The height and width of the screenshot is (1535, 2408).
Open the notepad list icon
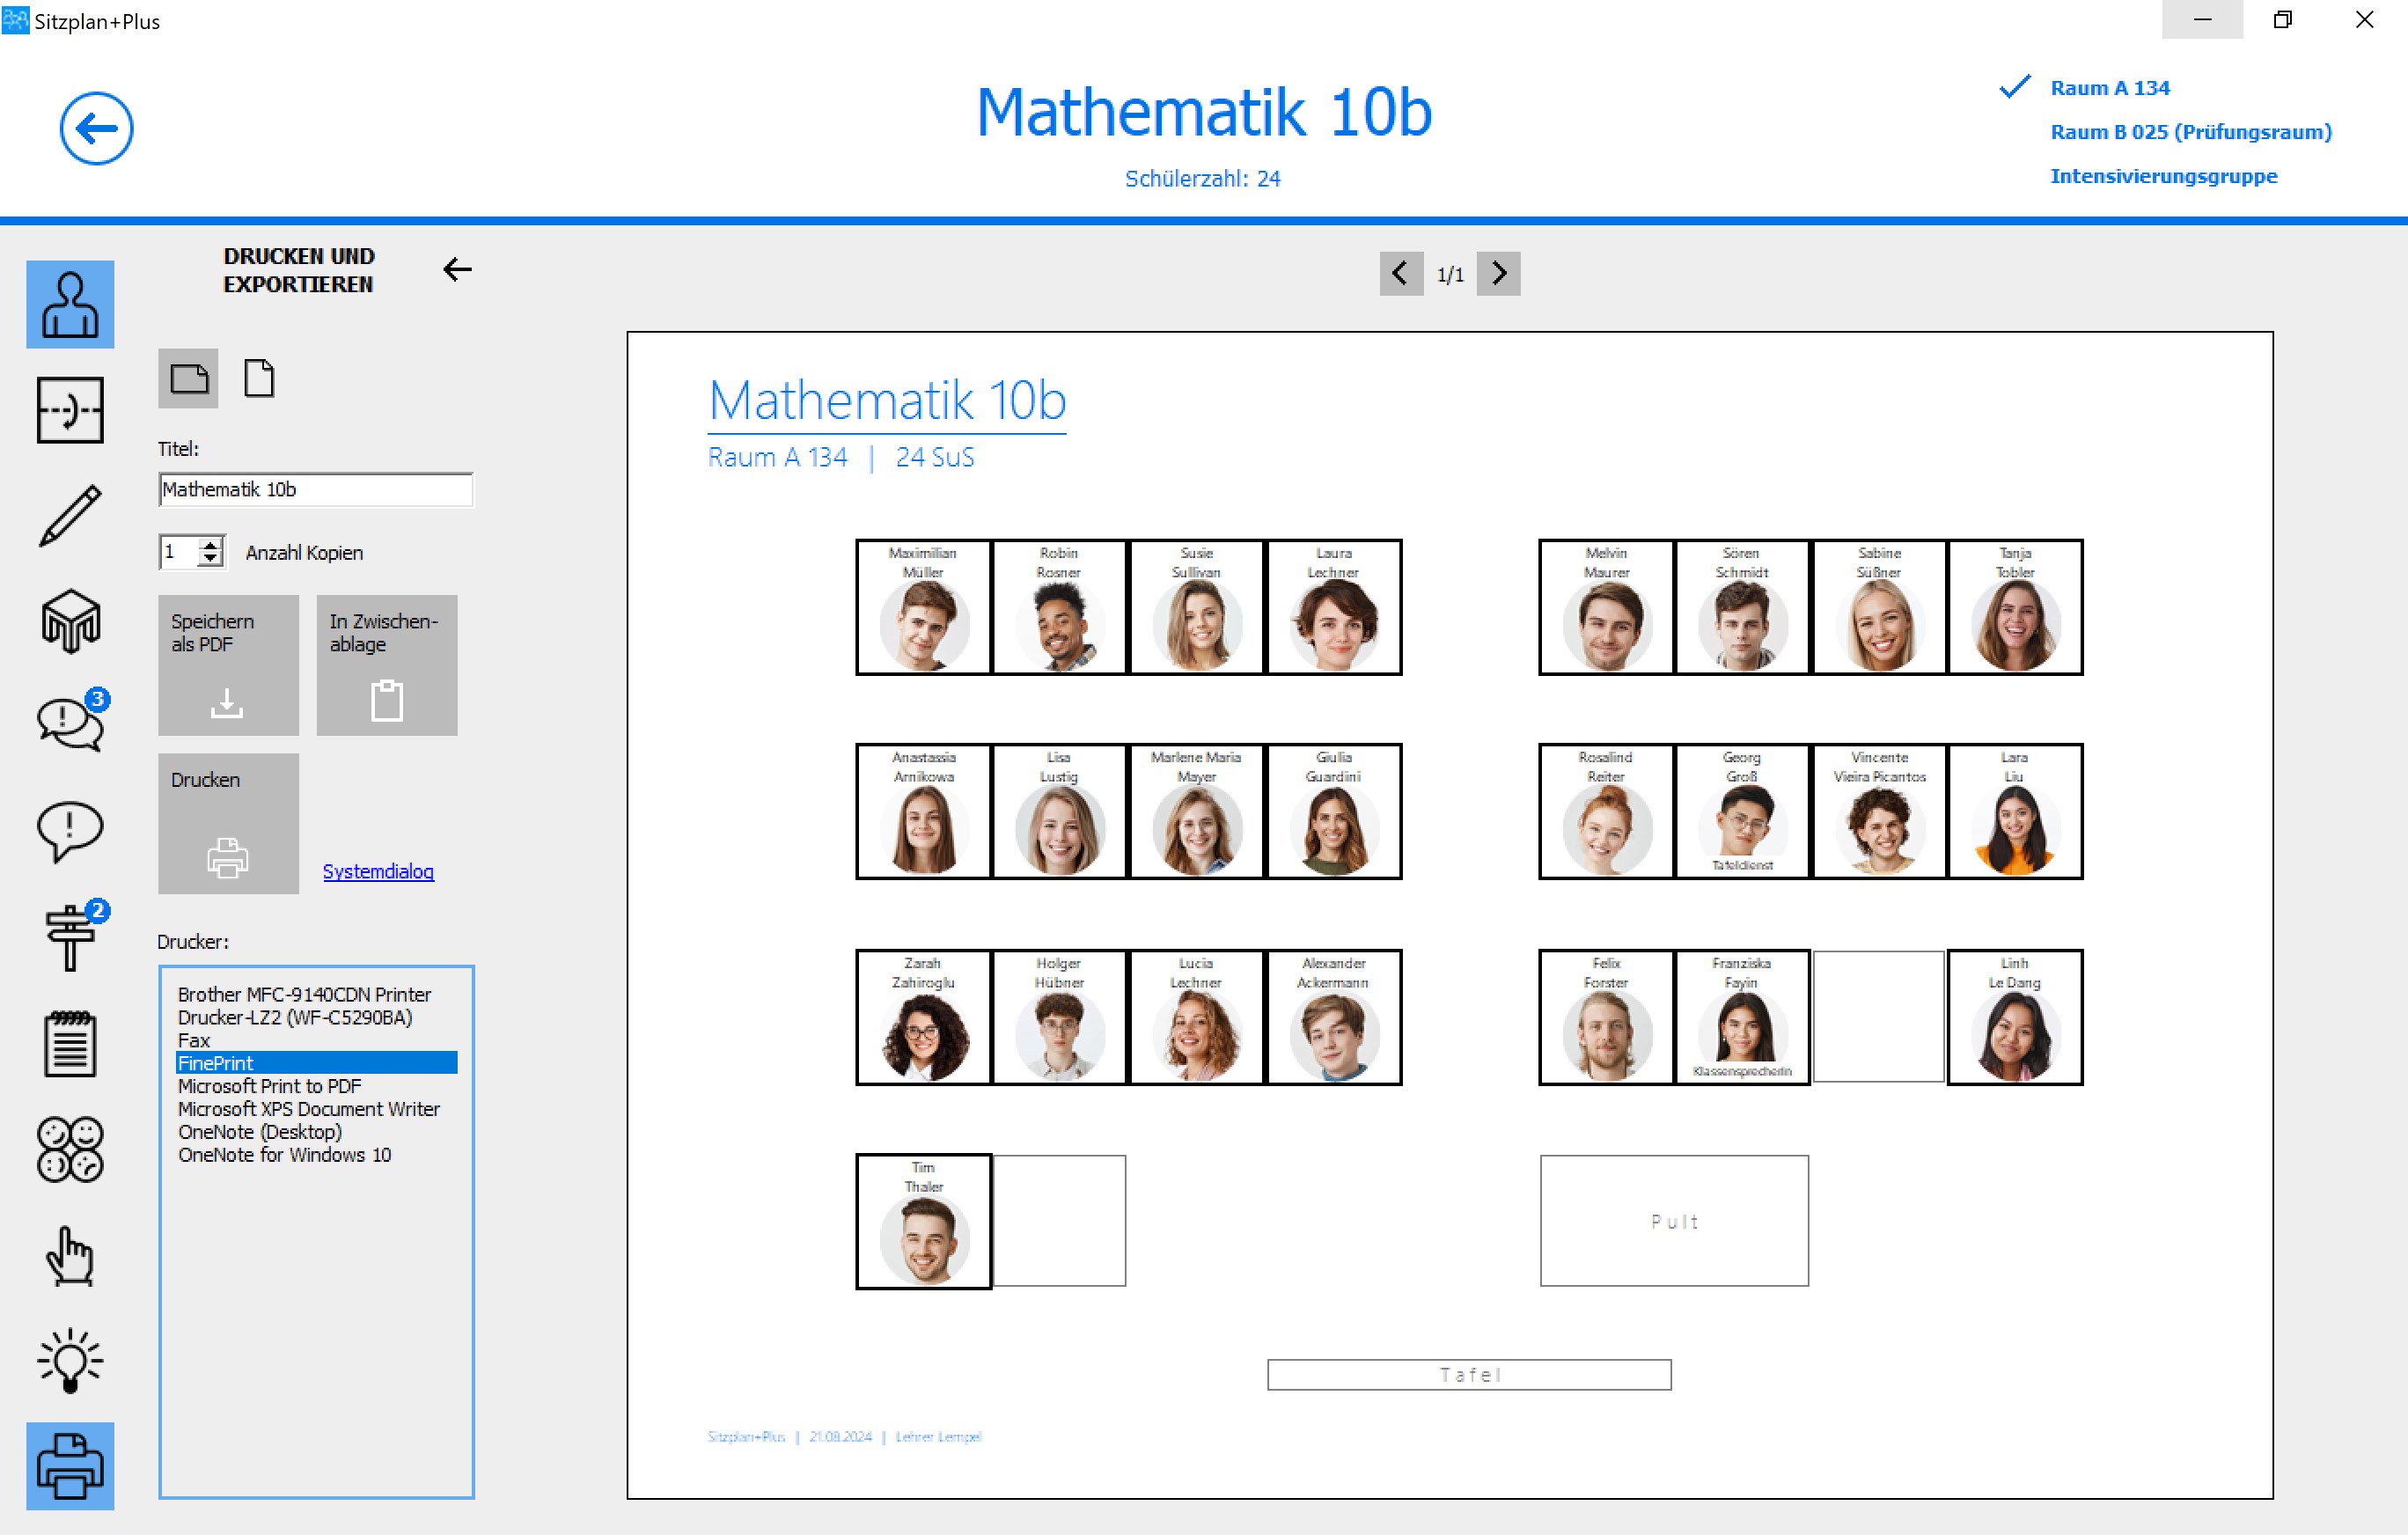[70, 1044]
